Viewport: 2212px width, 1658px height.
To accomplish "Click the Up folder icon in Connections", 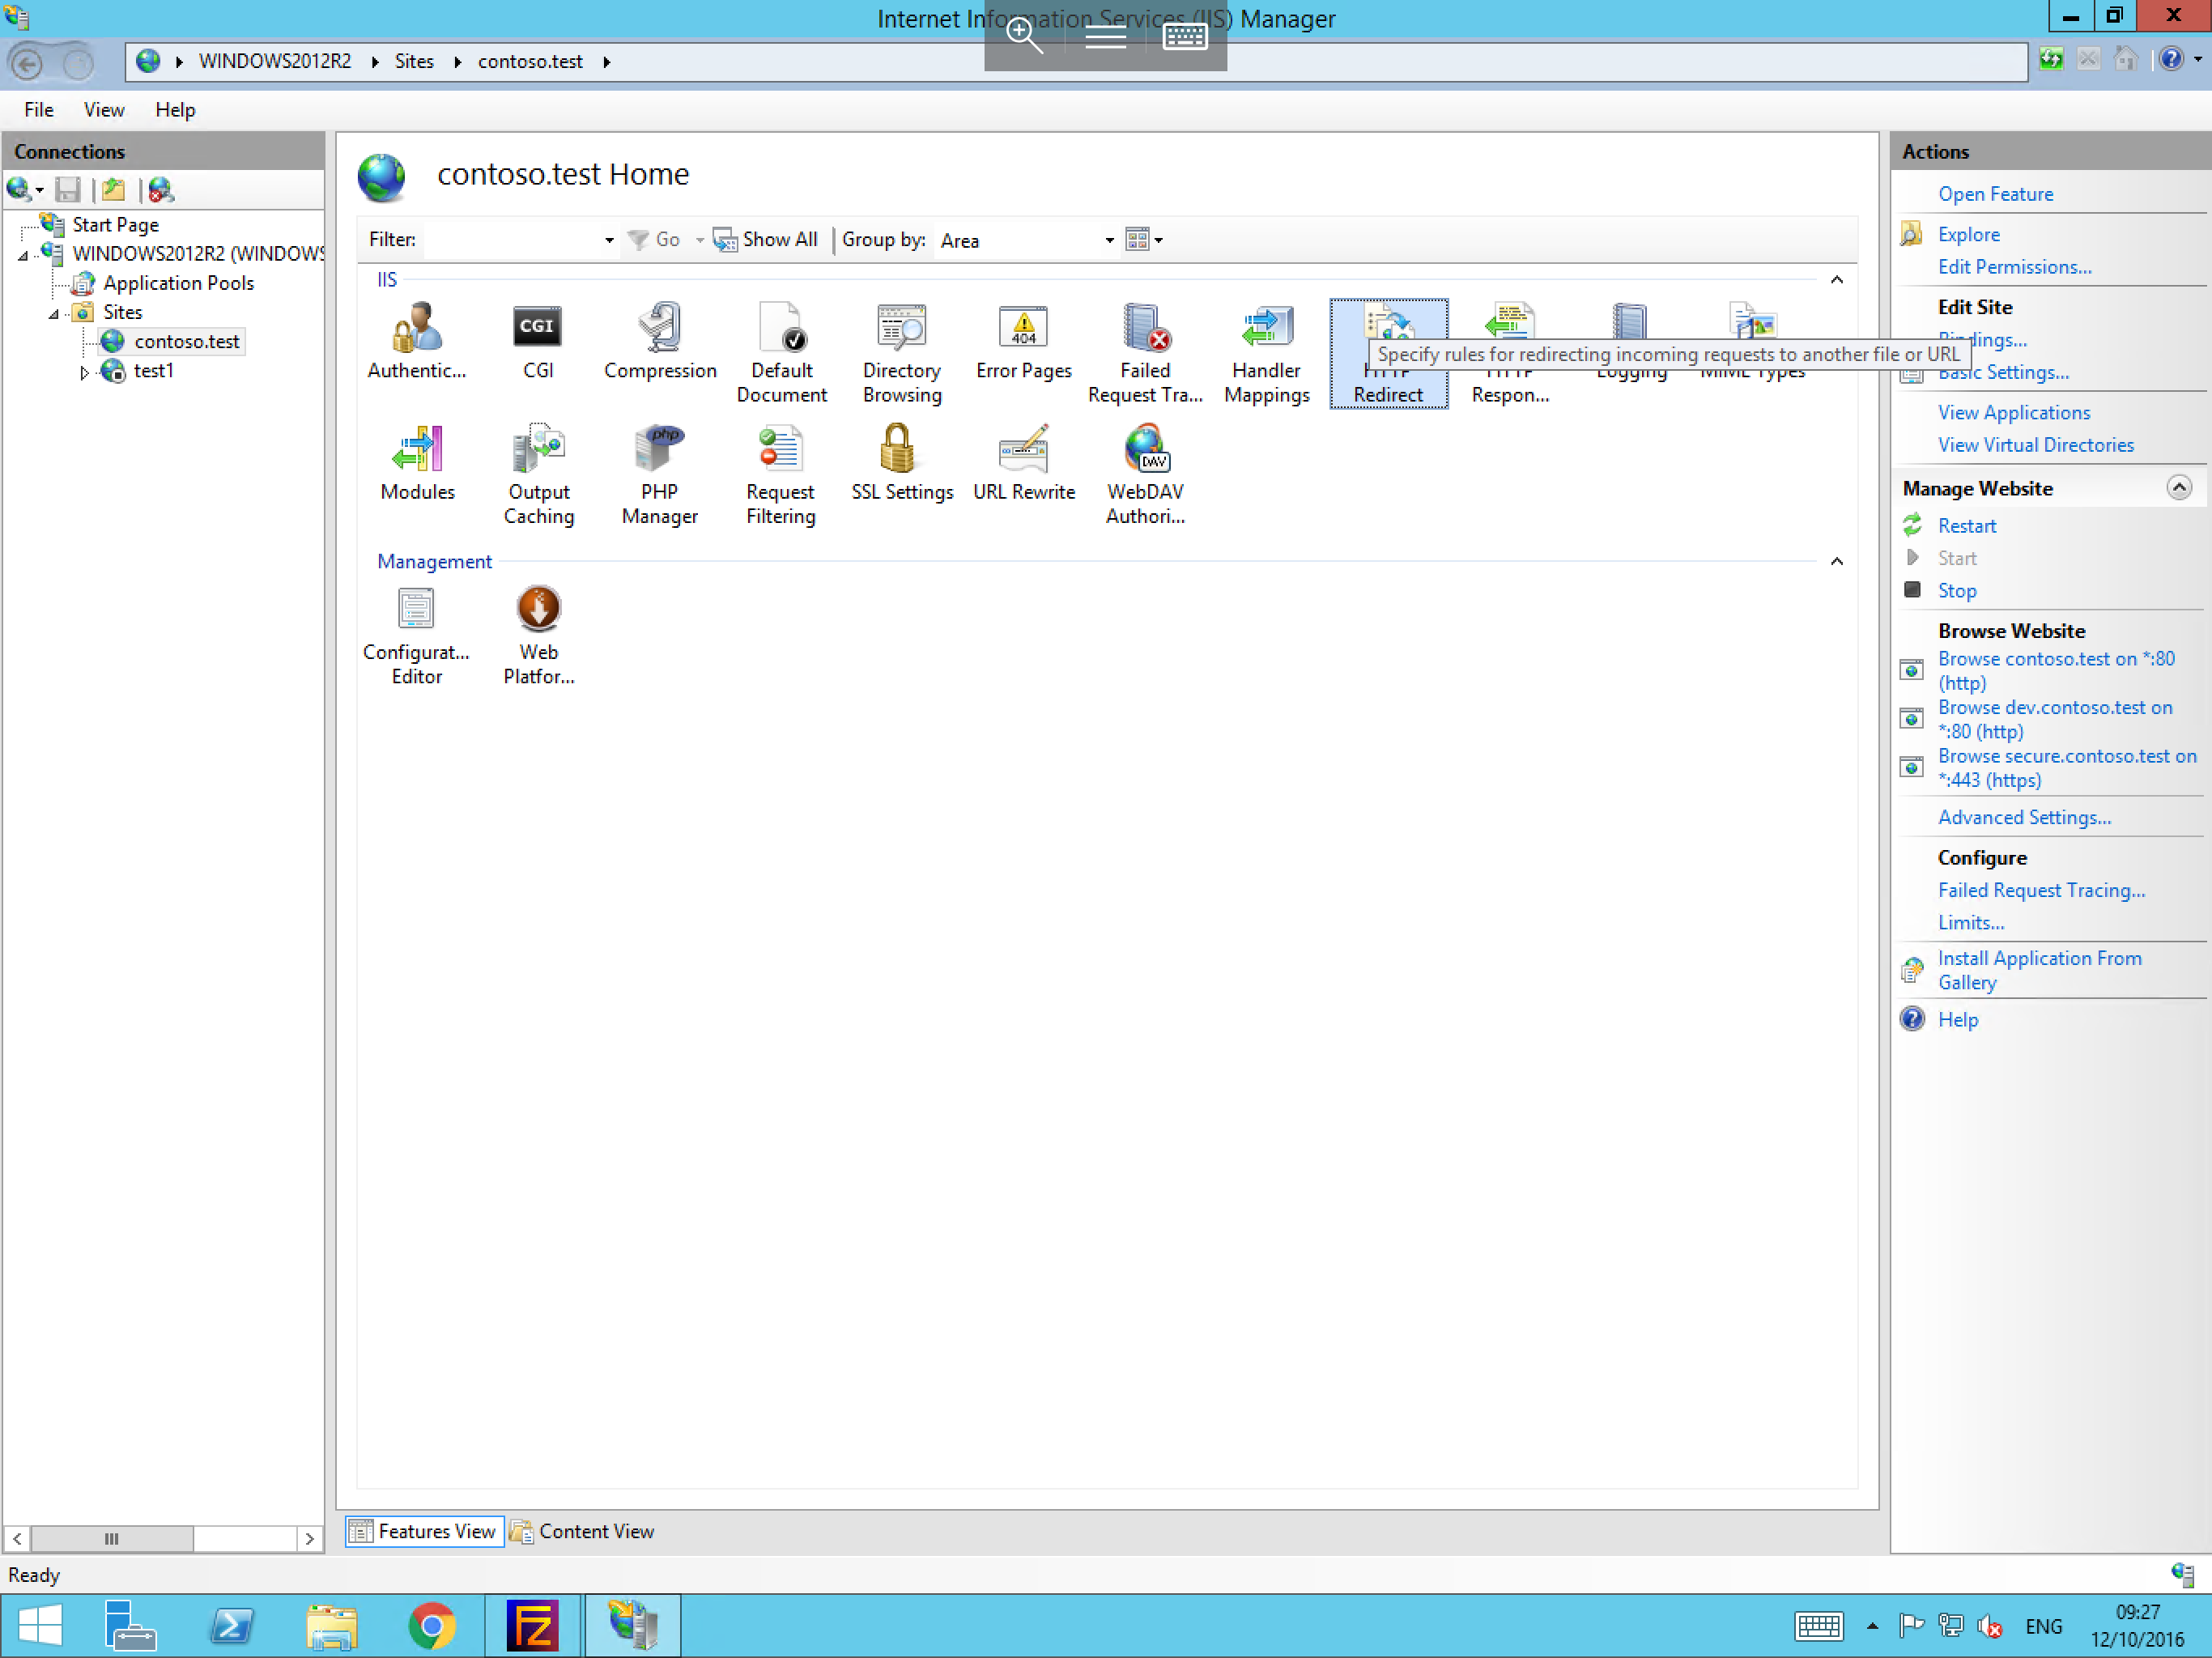I will point(114,189).
